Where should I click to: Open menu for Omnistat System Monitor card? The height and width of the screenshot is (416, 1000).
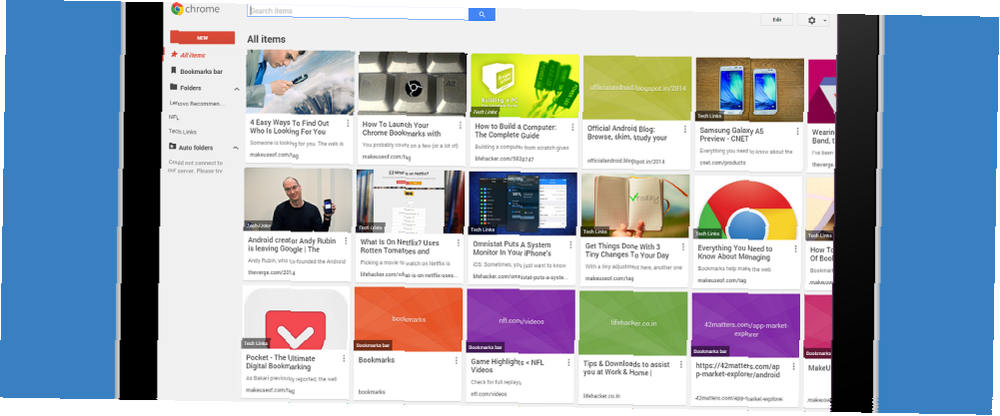(x=570, y=244)
